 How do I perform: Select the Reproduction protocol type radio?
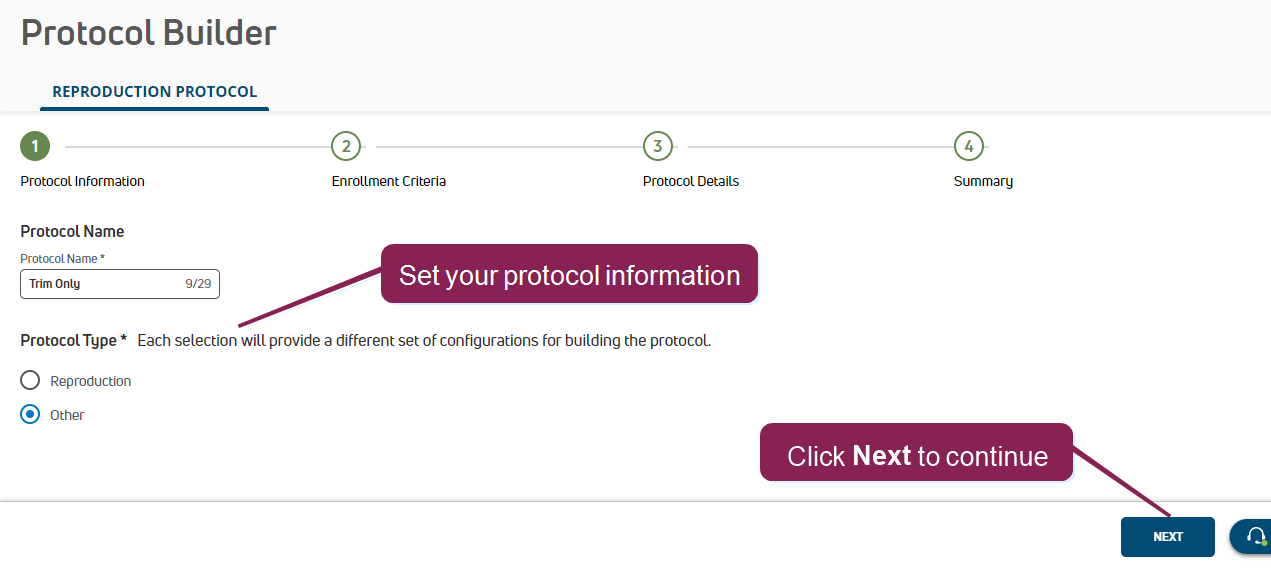(30, 381)
